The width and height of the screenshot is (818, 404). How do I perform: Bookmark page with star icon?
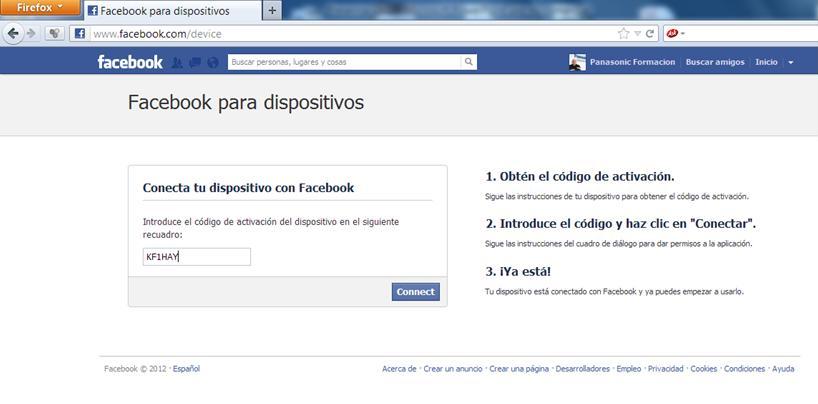click(x=623, y=34)
